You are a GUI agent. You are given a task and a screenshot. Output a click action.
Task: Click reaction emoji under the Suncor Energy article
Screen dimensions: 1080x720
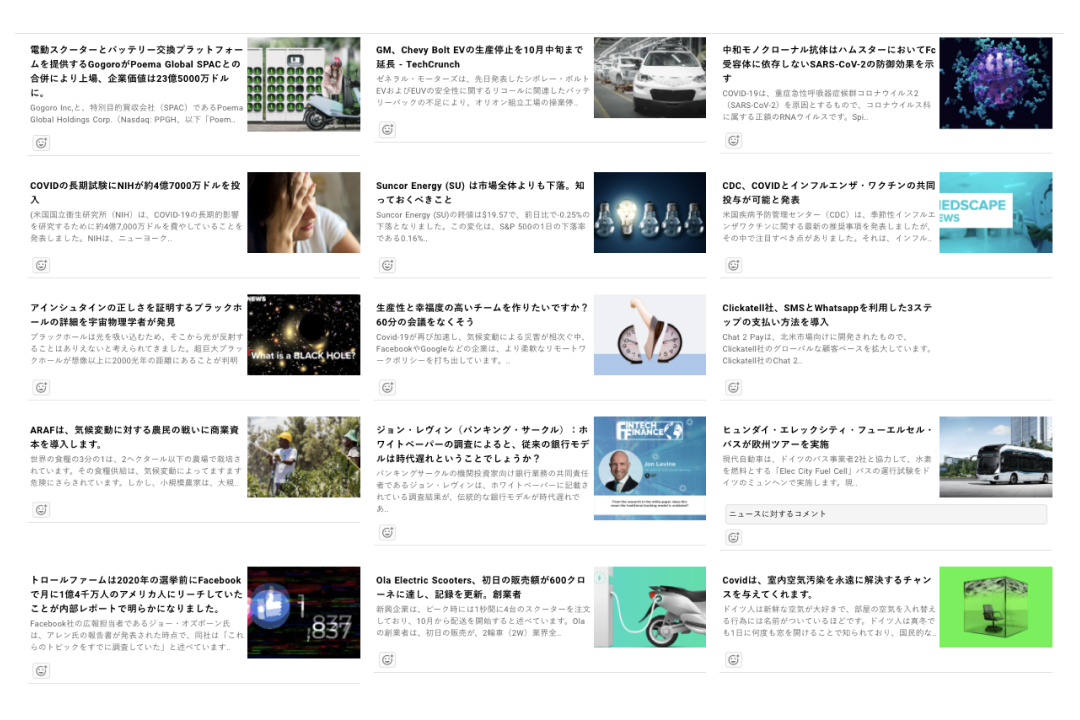(x=387, y=265)
